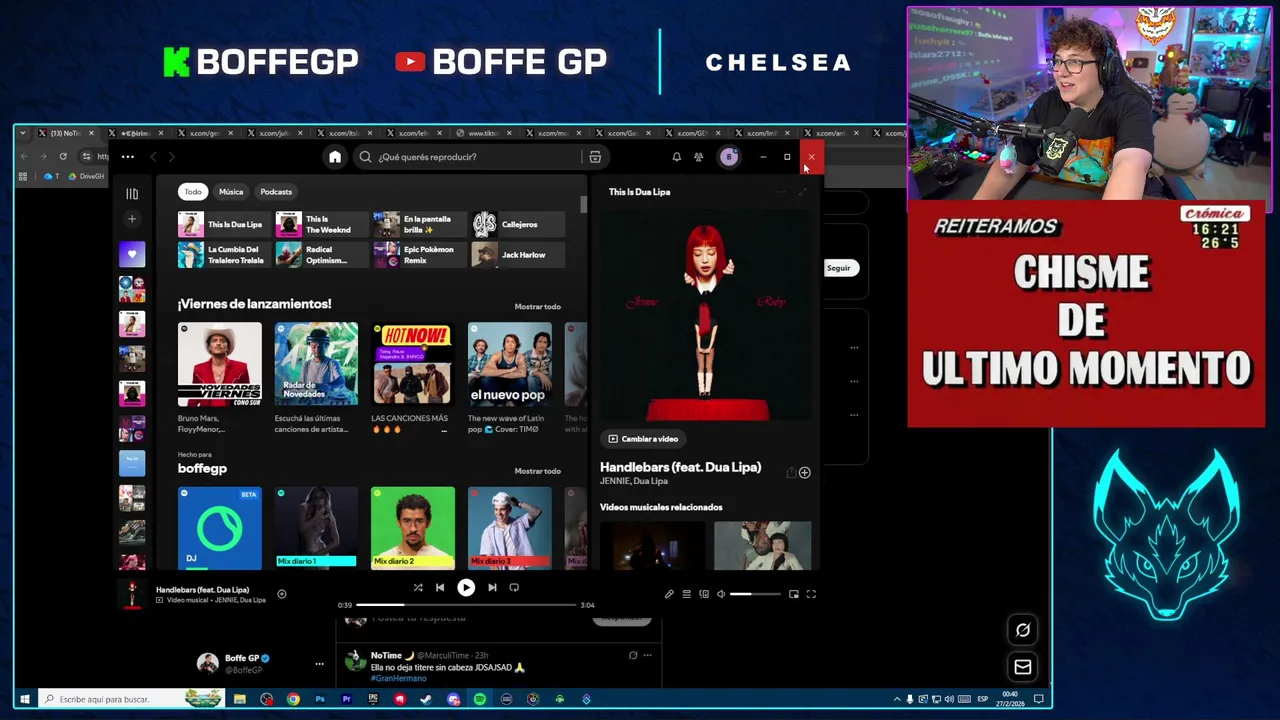This screenshot has height=720, width=1280.
Task: Open Hot Now playlist cover
Action: (412, 364)
